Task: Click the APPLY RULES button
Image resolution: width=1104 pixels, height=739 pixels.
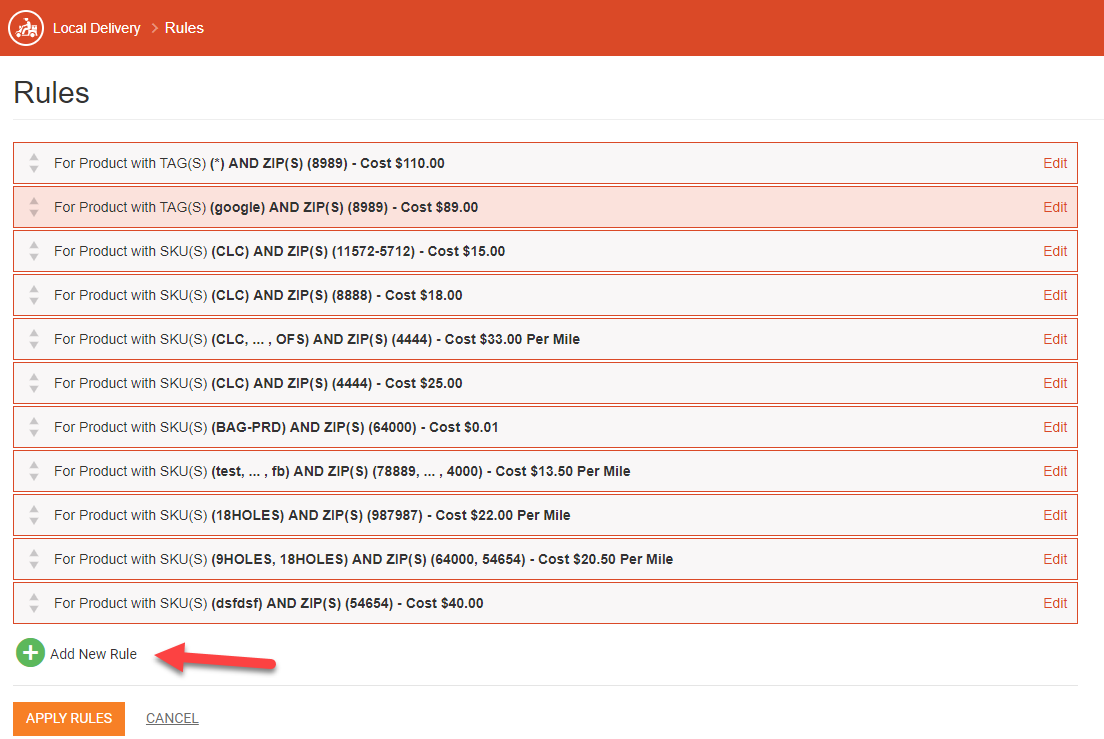Action: [x=69, y=719]
